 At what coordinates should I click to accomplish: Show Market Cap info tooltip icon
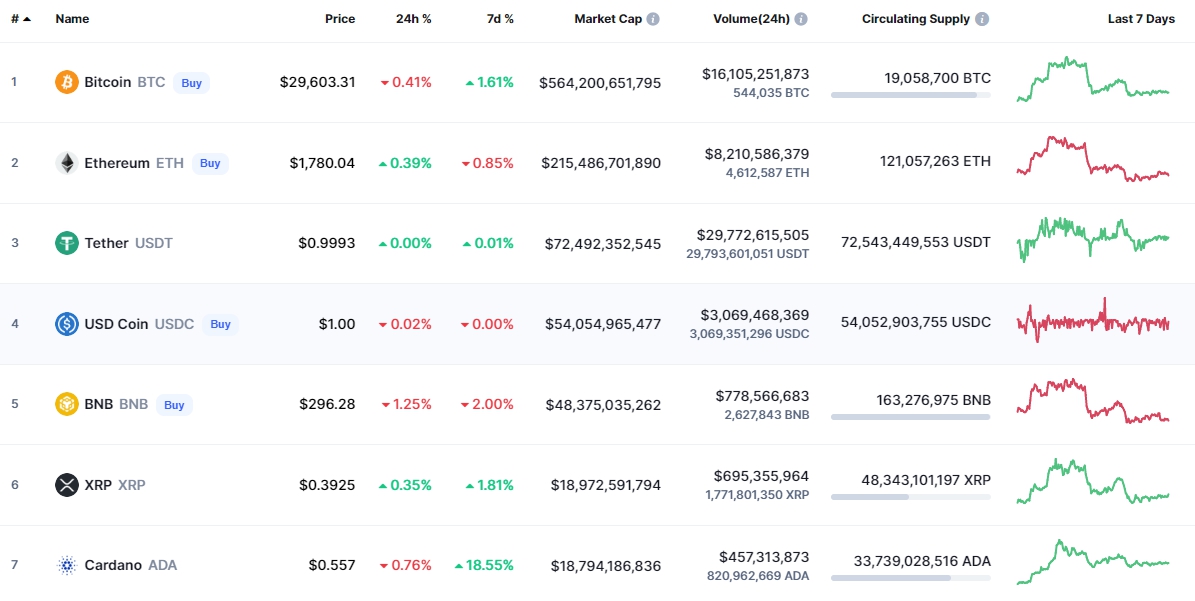[x=653, y=19]
